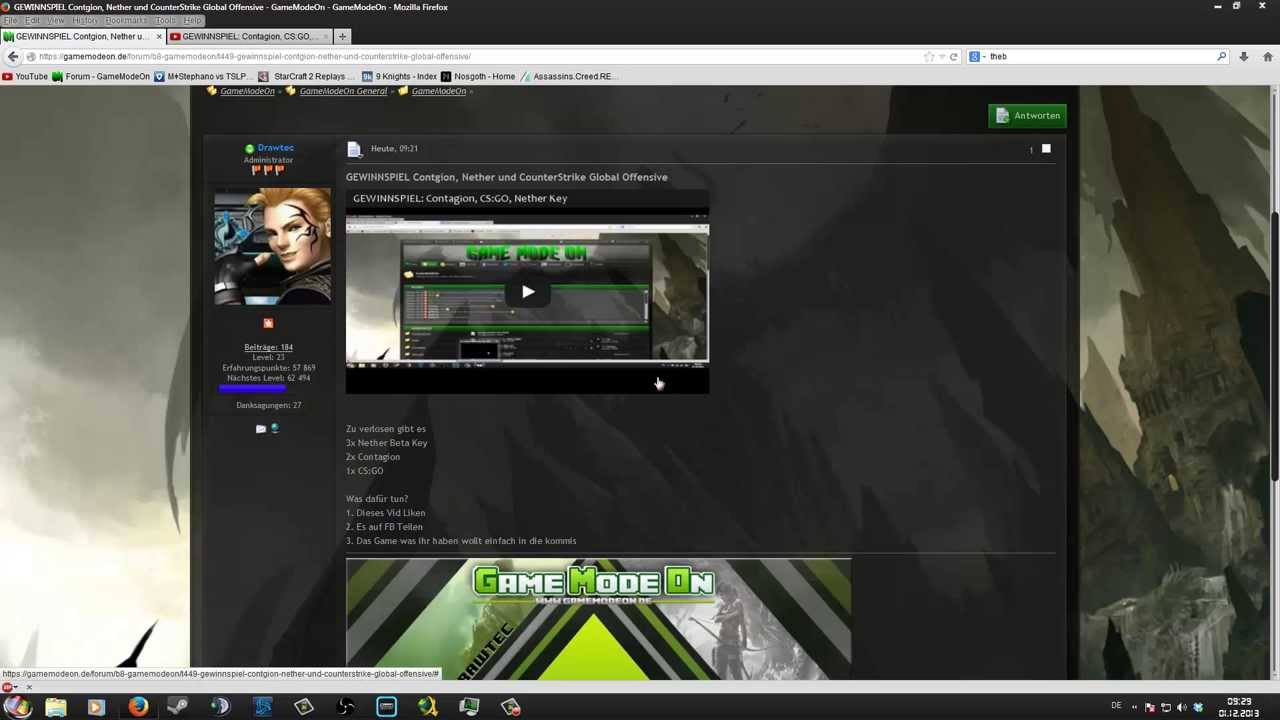Click the post document icon next to Heute

click(x=354, y=149)
